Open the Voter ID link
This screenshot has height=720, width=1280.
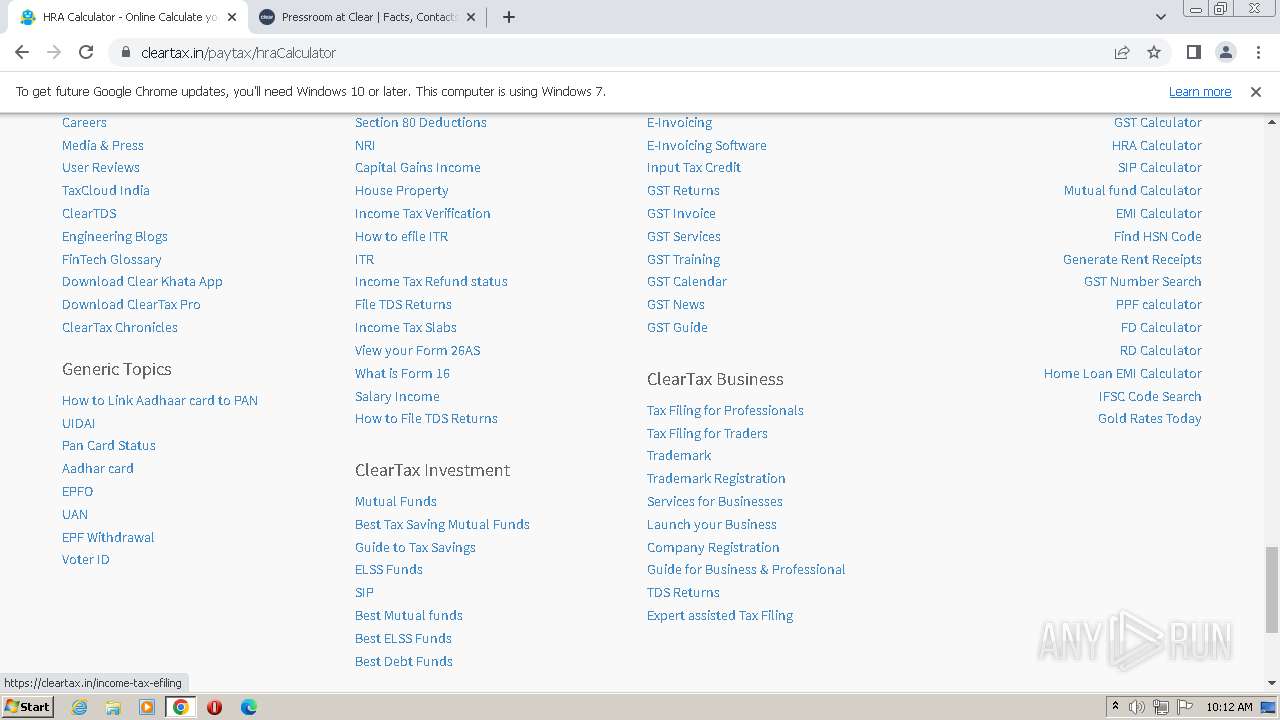tap(86, 559)
